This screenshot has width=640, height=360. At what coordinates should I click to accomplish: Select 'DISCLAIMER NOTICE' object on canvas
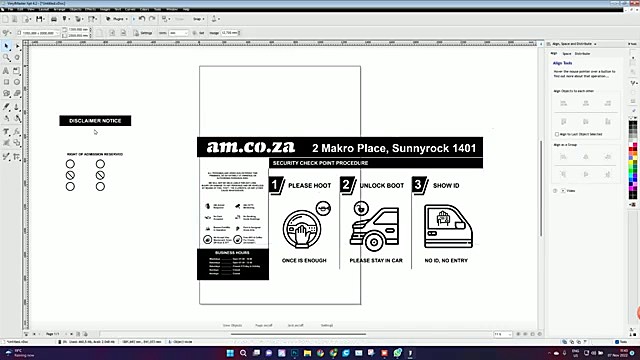click(95, 120)
